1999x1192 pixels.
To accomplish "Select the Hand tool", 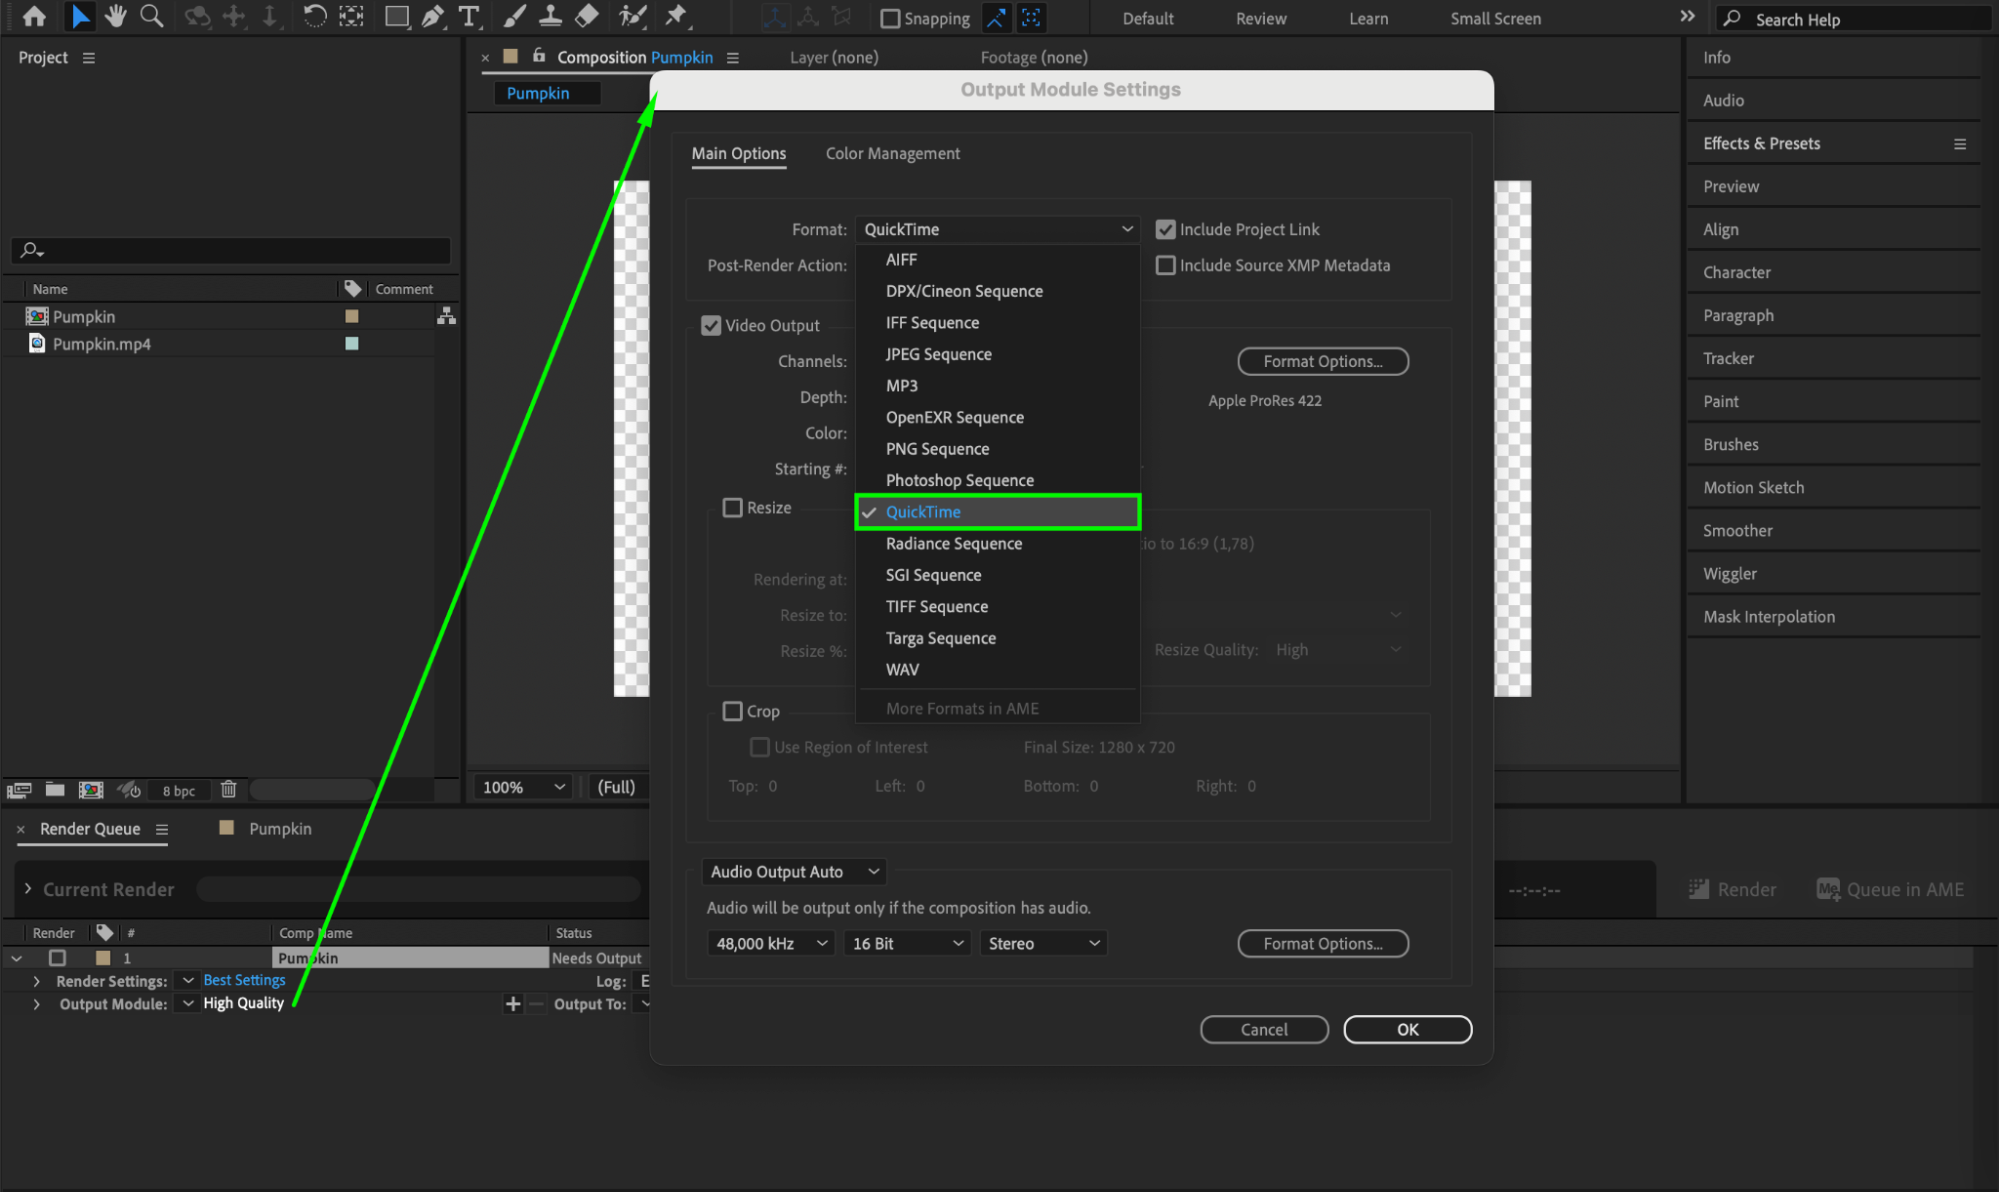I will point(116,16).
